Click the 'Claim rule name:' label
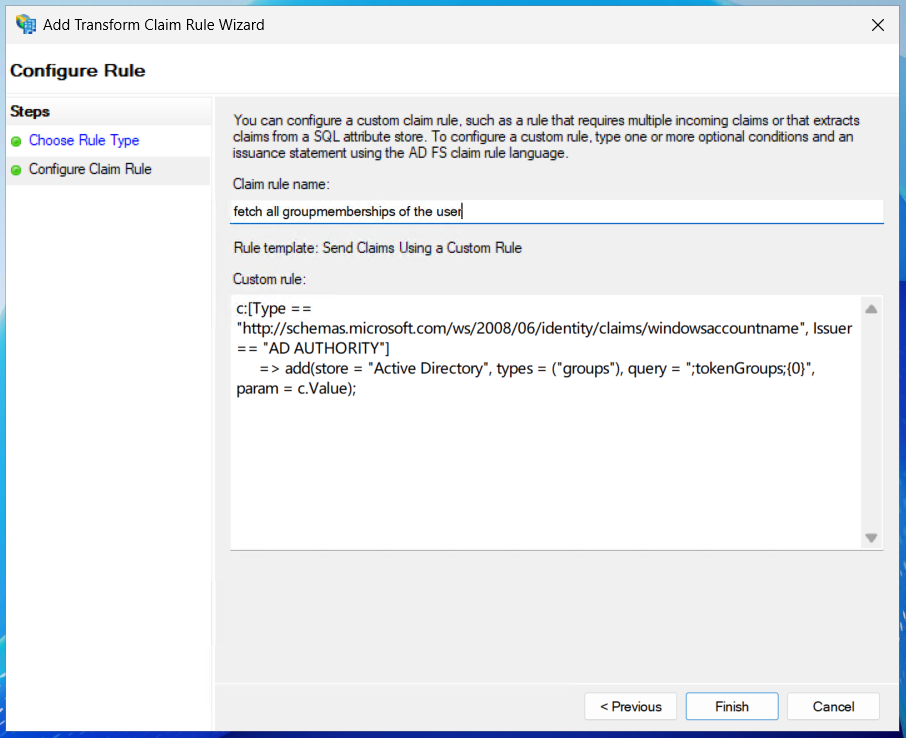The height and width of the screenshot is (738, 906). [281, 184]
